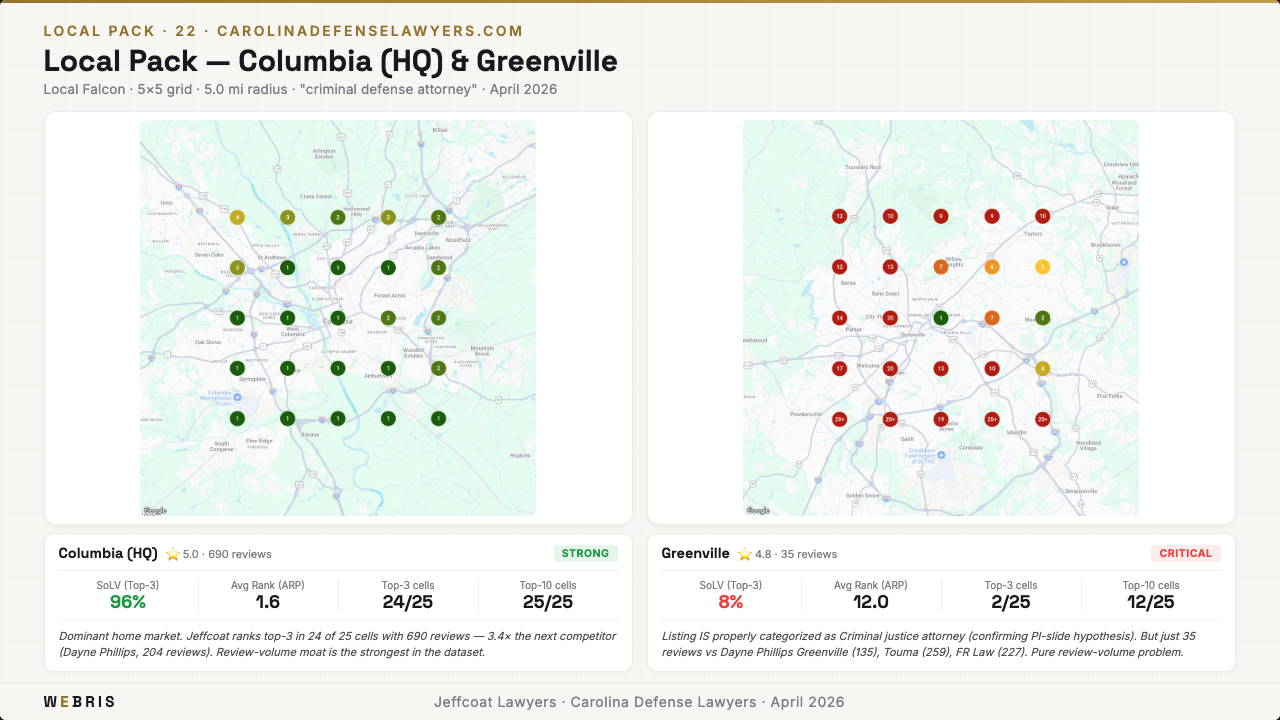Click the "Dominant home market" note under Columbia
This screenshot has width=1280, height=720.
pyautogui.click(x=338, y=644)
